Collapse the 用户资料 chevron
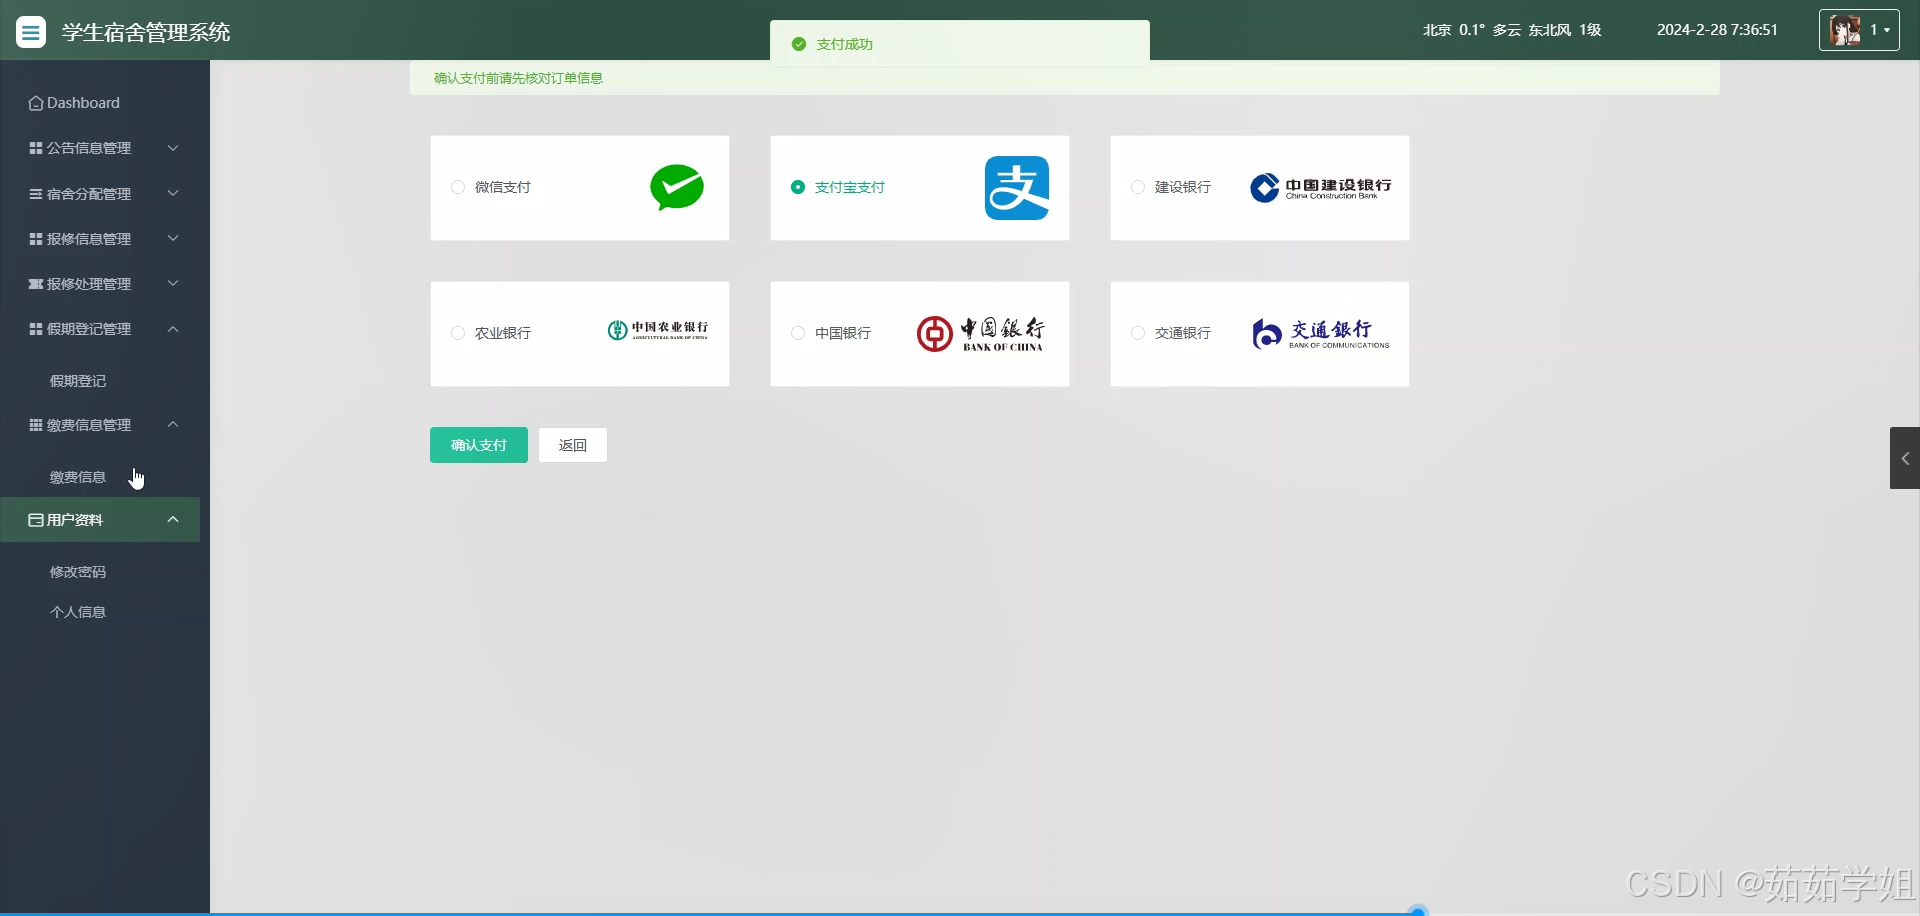Viewport: 1920px width, 916px height. [x=173, y=519]
